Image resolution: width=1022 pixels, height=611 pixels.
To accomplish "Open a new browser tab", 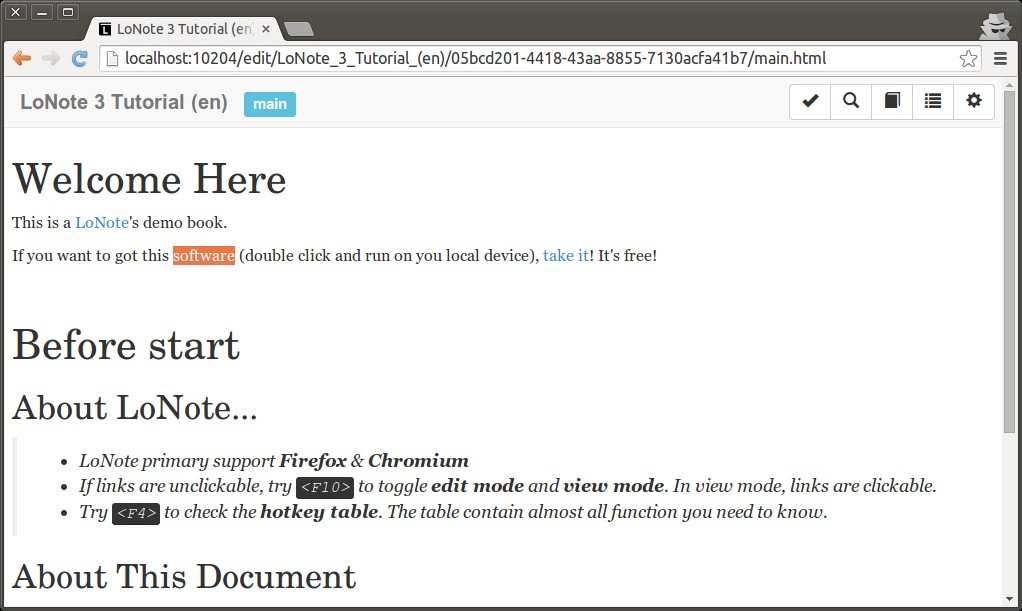I will 299,29.
